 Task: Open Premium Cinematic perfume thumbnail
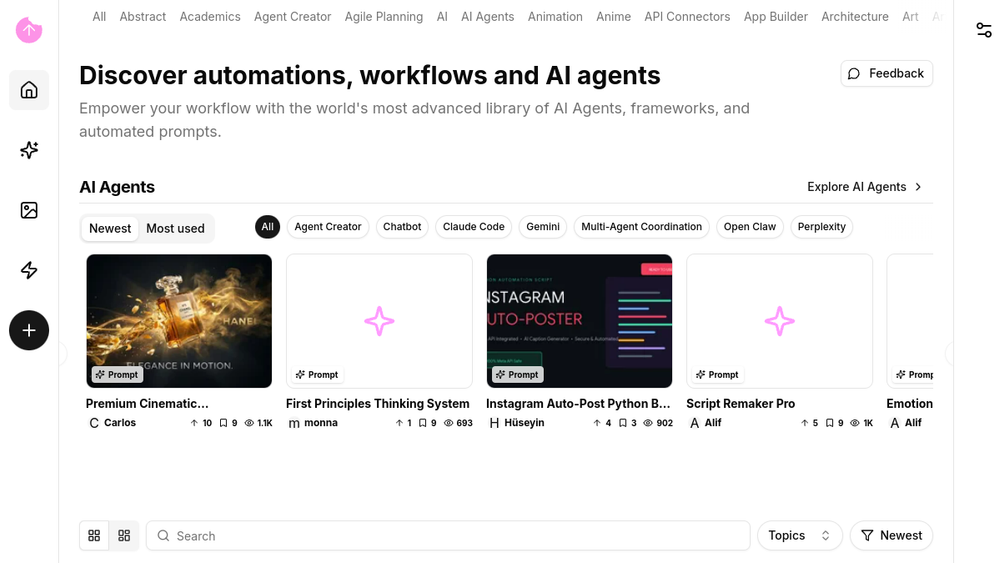179,321
